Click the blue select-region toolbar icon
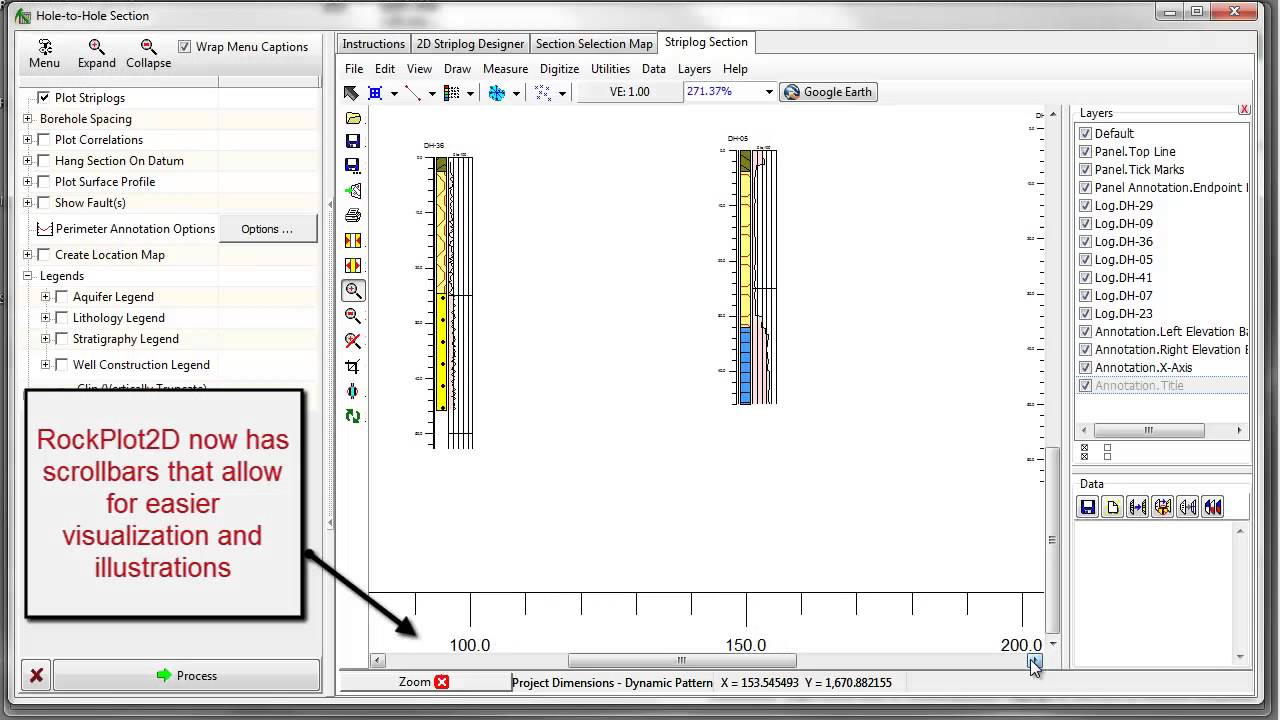The height and width of the screenshot is (720, 1280). tap(376, 92)
